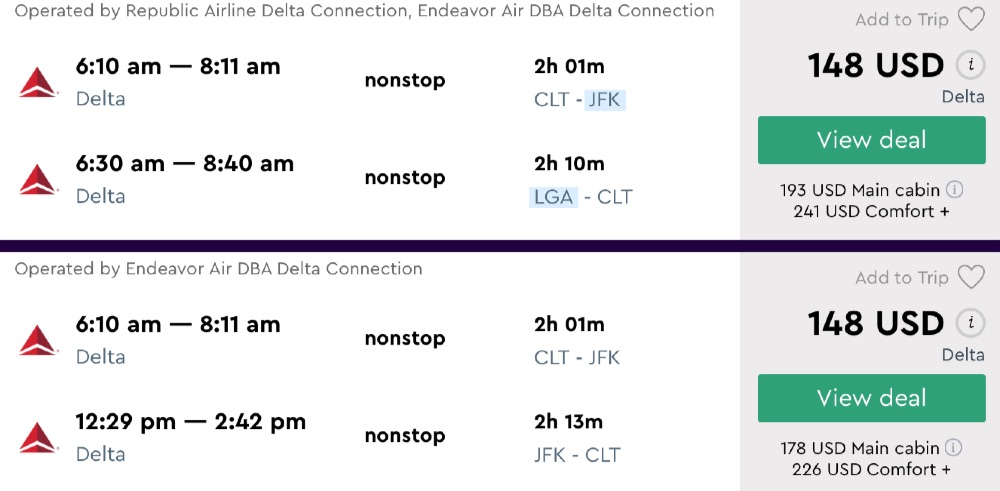The height and width of the screenshot is (491, 1000).
Task: Click Delta logo for 12:29 pm flight
Action: (39, 437)
